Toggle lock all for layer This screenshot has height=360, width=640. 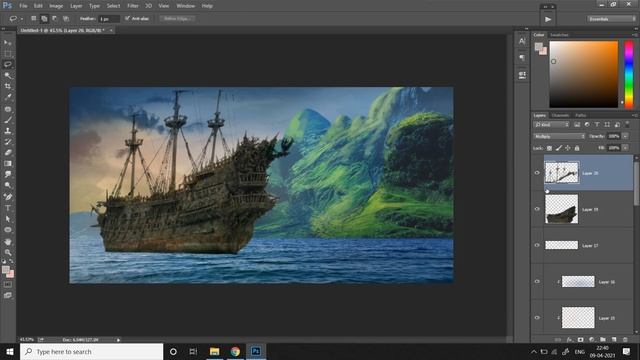pos(577,148)
